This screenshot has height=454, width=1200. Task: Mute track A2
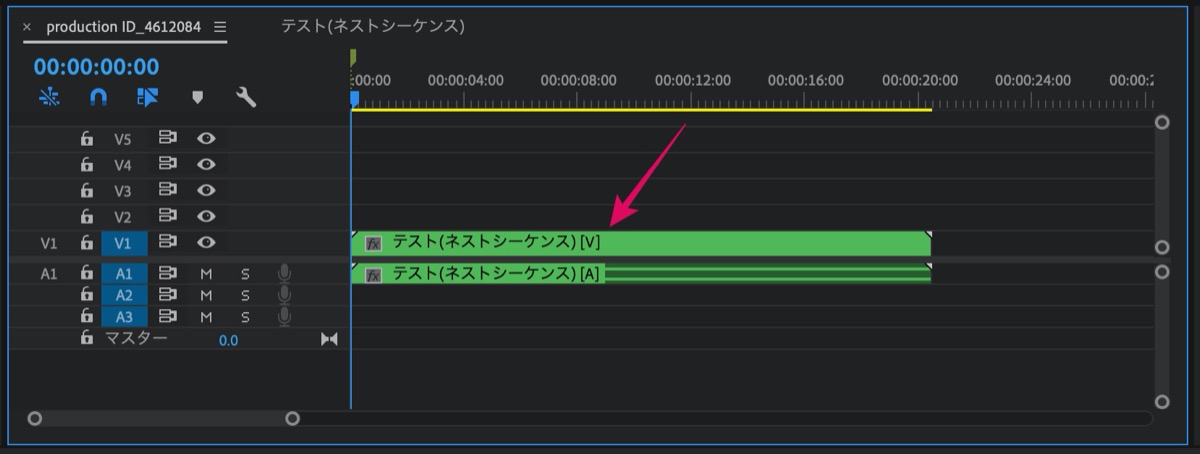tap(206, 295)
